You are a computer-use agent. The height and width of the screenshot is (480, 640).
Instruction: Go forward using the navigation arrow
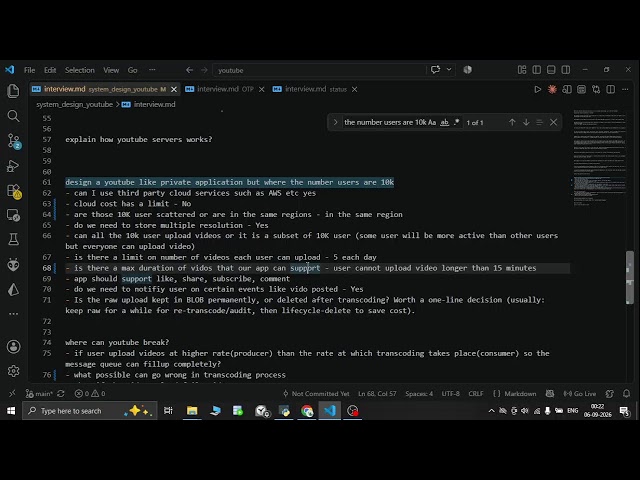[204, 70]
